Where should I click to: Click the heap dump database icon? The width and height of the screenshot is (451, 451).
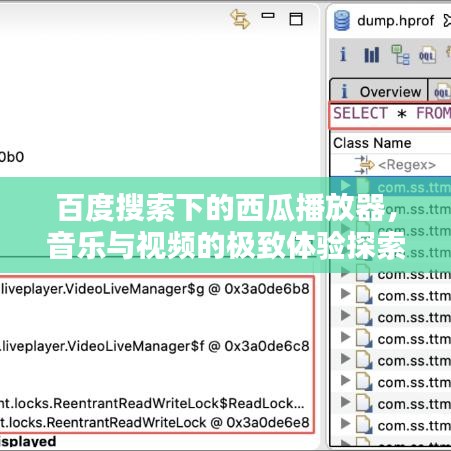pyautogui.click(x=342, y=20)
